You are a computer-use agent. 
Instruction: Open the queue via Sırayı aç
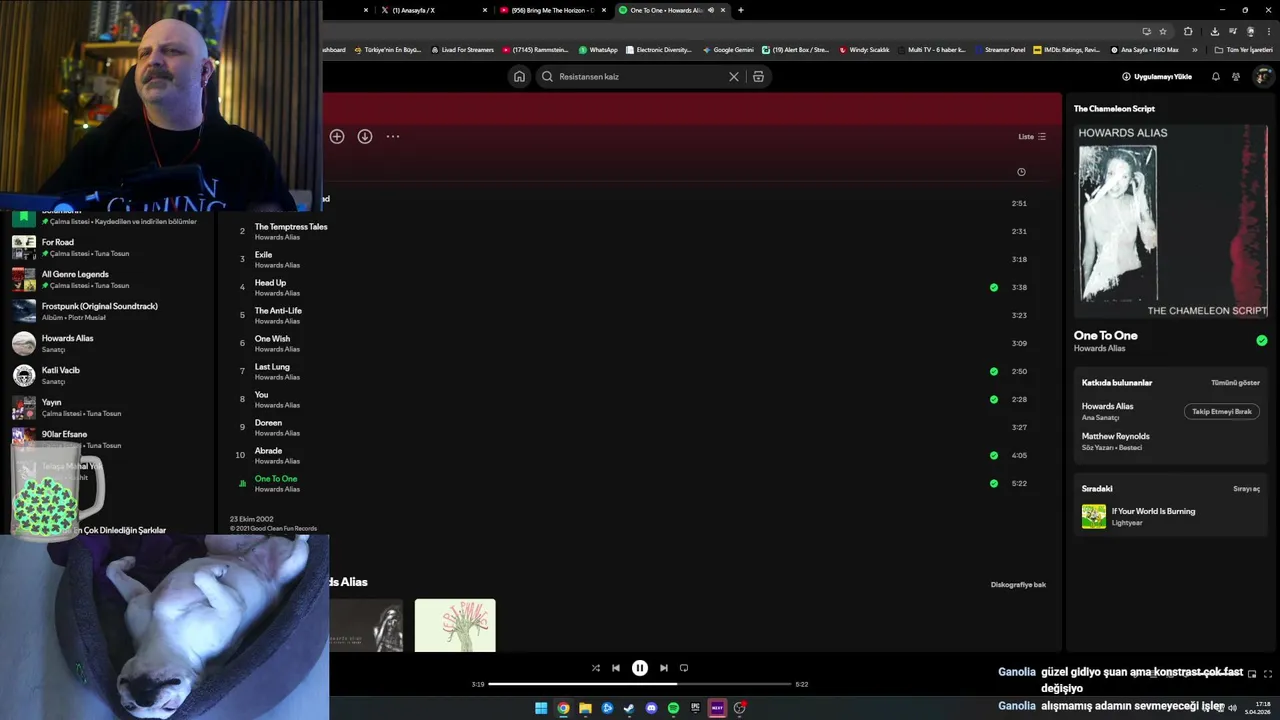1246,489
